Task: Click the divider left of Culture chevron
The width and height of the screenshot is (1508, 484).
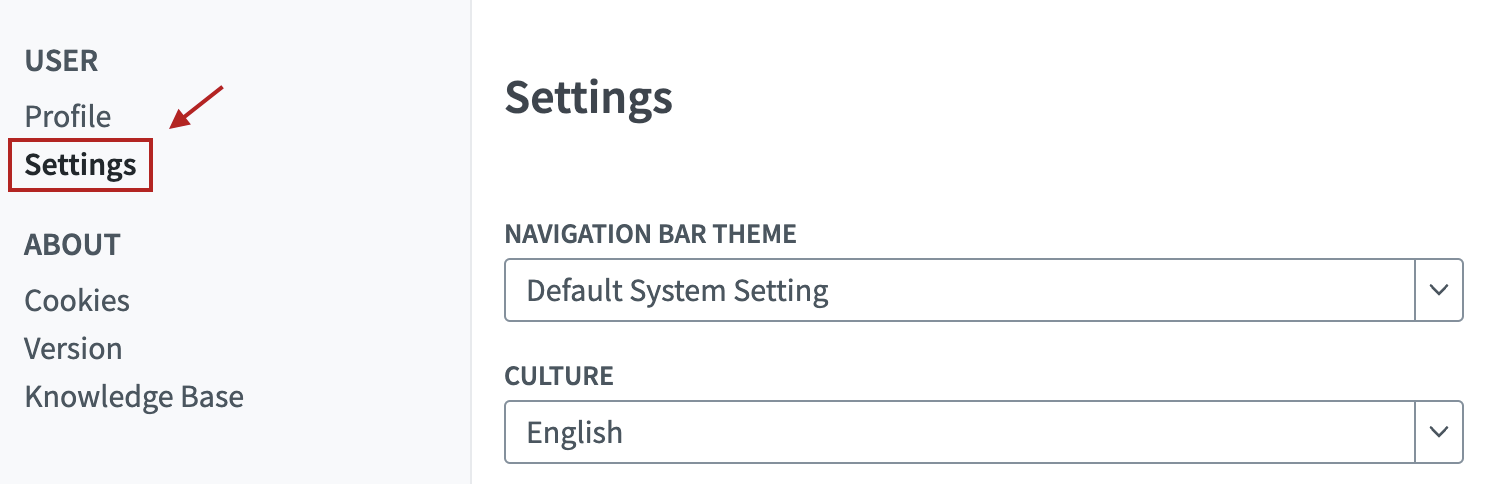Action: (1416, 432)
